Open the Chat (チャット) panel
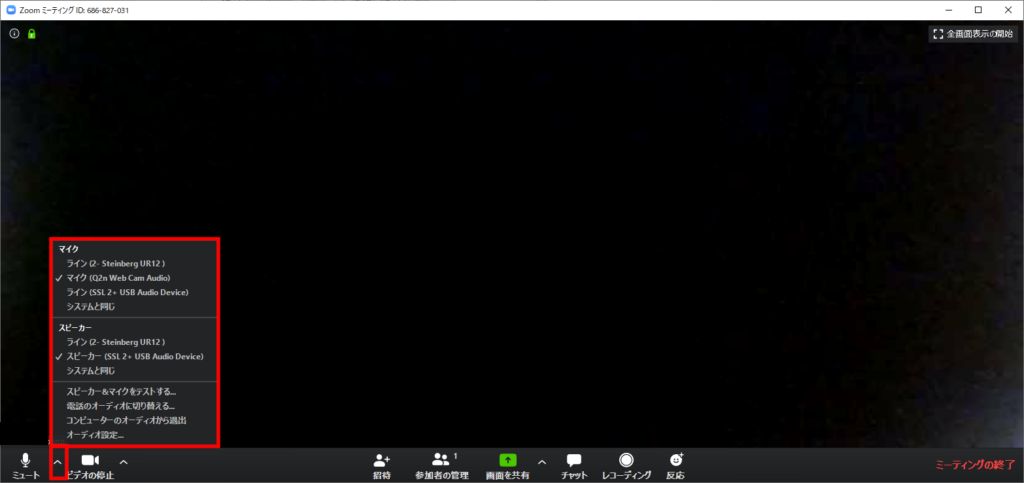This screenshot has height=483, width=1024. [574, 466]
